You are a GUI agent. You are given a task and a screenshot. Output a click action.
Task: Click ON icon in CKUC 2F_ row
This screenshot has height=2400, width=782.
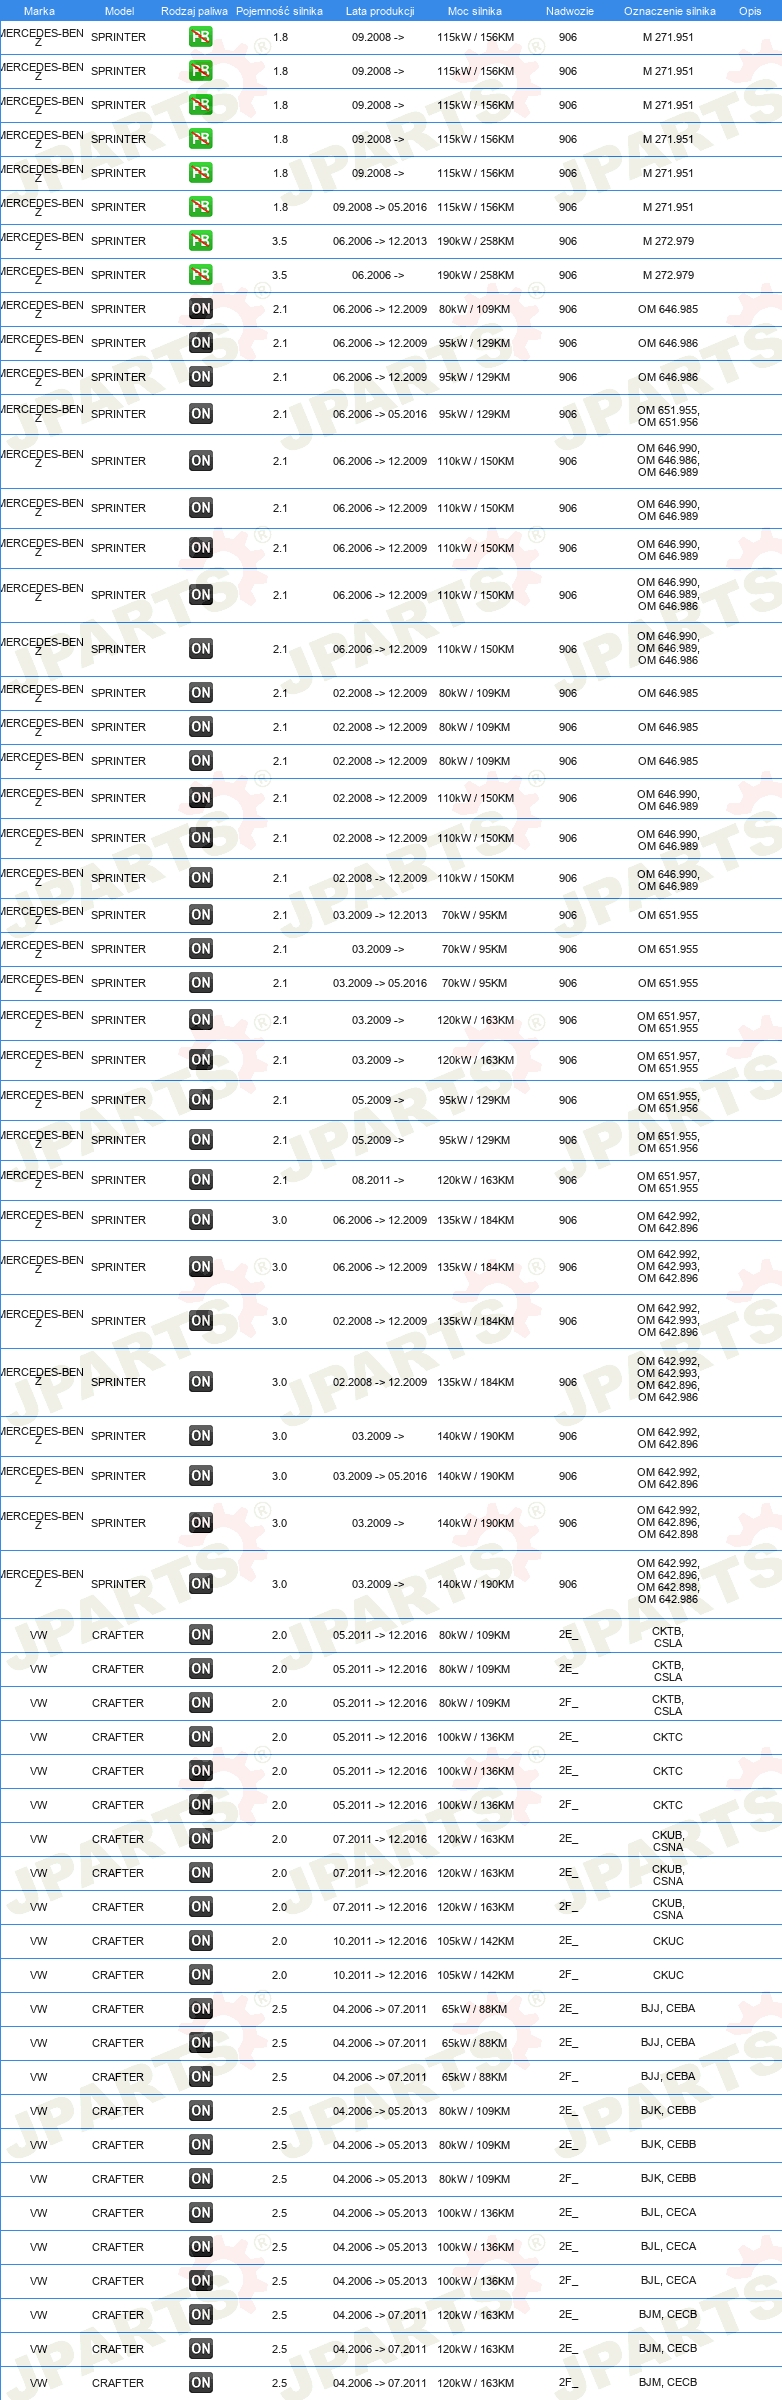[x=200, y=1975]
